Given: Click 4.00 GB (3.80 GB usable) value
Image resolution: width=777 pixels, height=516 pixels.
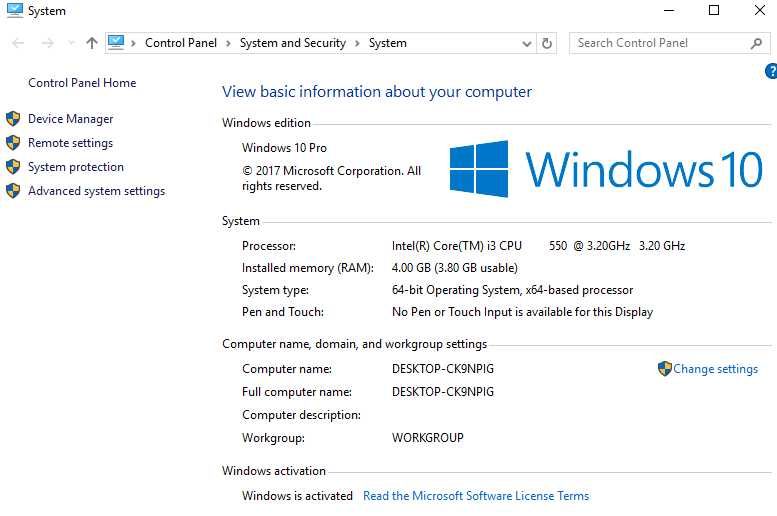Looking at the screenshot, I should tap(454, 268).
